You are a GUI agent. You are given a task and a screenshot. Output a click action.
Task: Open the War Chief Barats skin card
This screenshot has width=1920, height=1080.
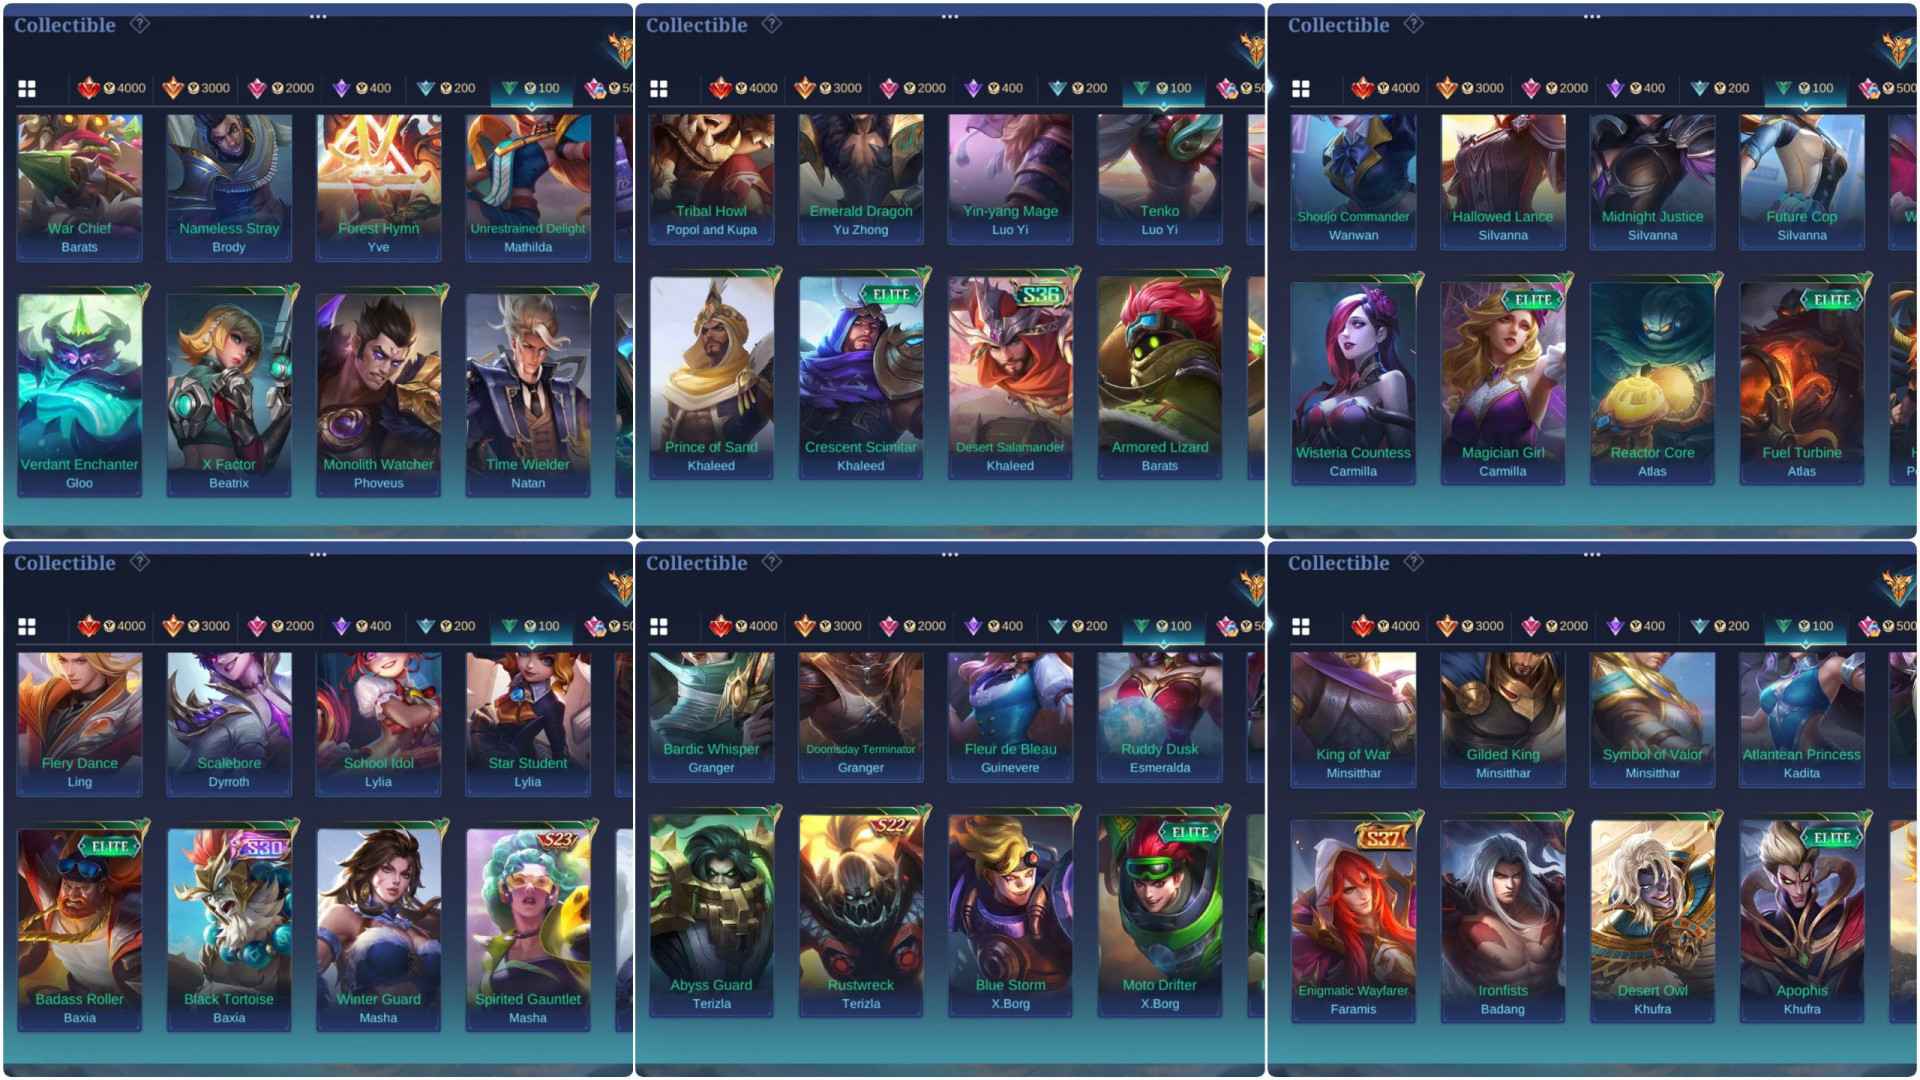[80, 187]
